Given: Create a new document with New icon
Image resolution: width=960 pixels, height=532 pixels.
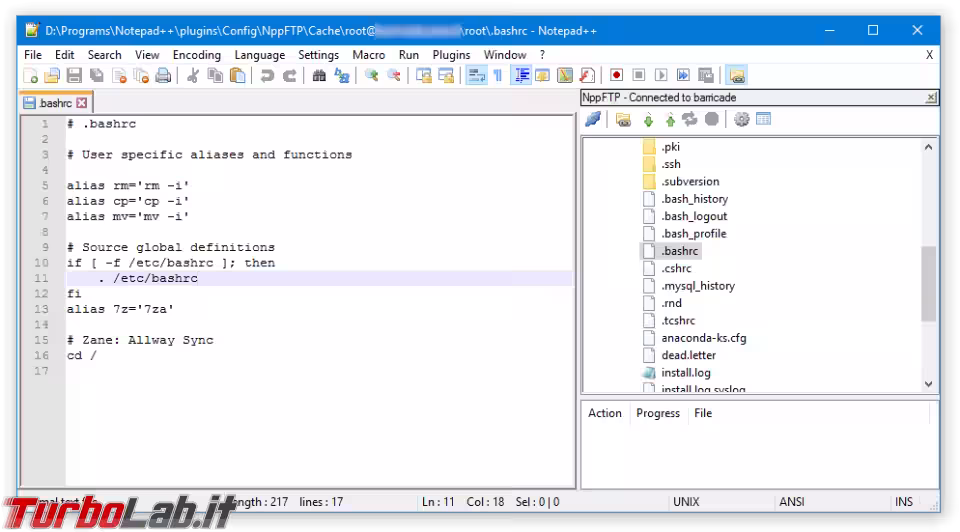Looking at the screenshot, I should pos(30,75).
